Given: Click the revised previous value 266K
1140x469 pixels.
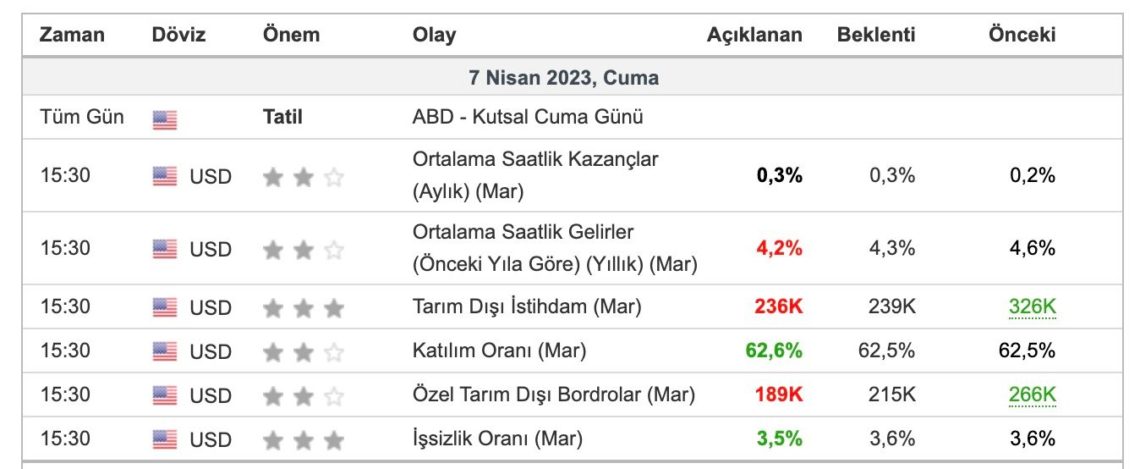Looking at the screenshot, I should (x=1032, y=395).
